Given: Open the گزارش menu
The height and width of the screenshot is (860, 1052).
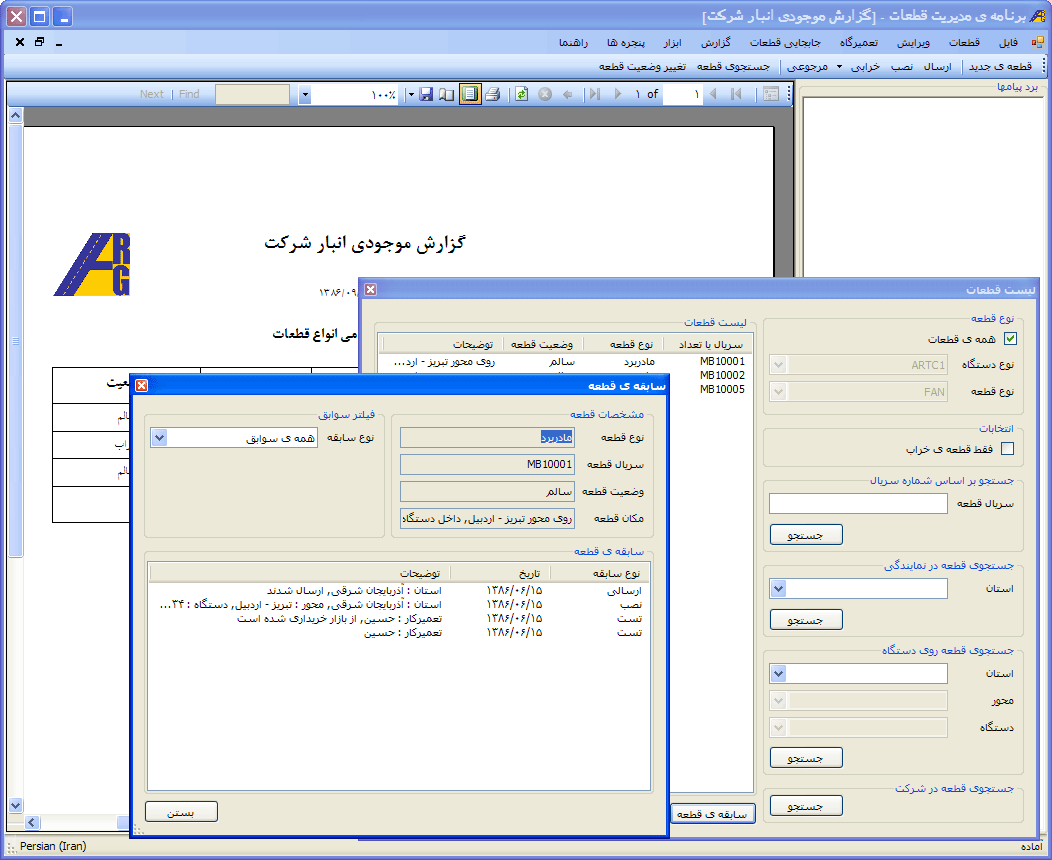Looking at the screenshot, I should click(x=716, y=42).
